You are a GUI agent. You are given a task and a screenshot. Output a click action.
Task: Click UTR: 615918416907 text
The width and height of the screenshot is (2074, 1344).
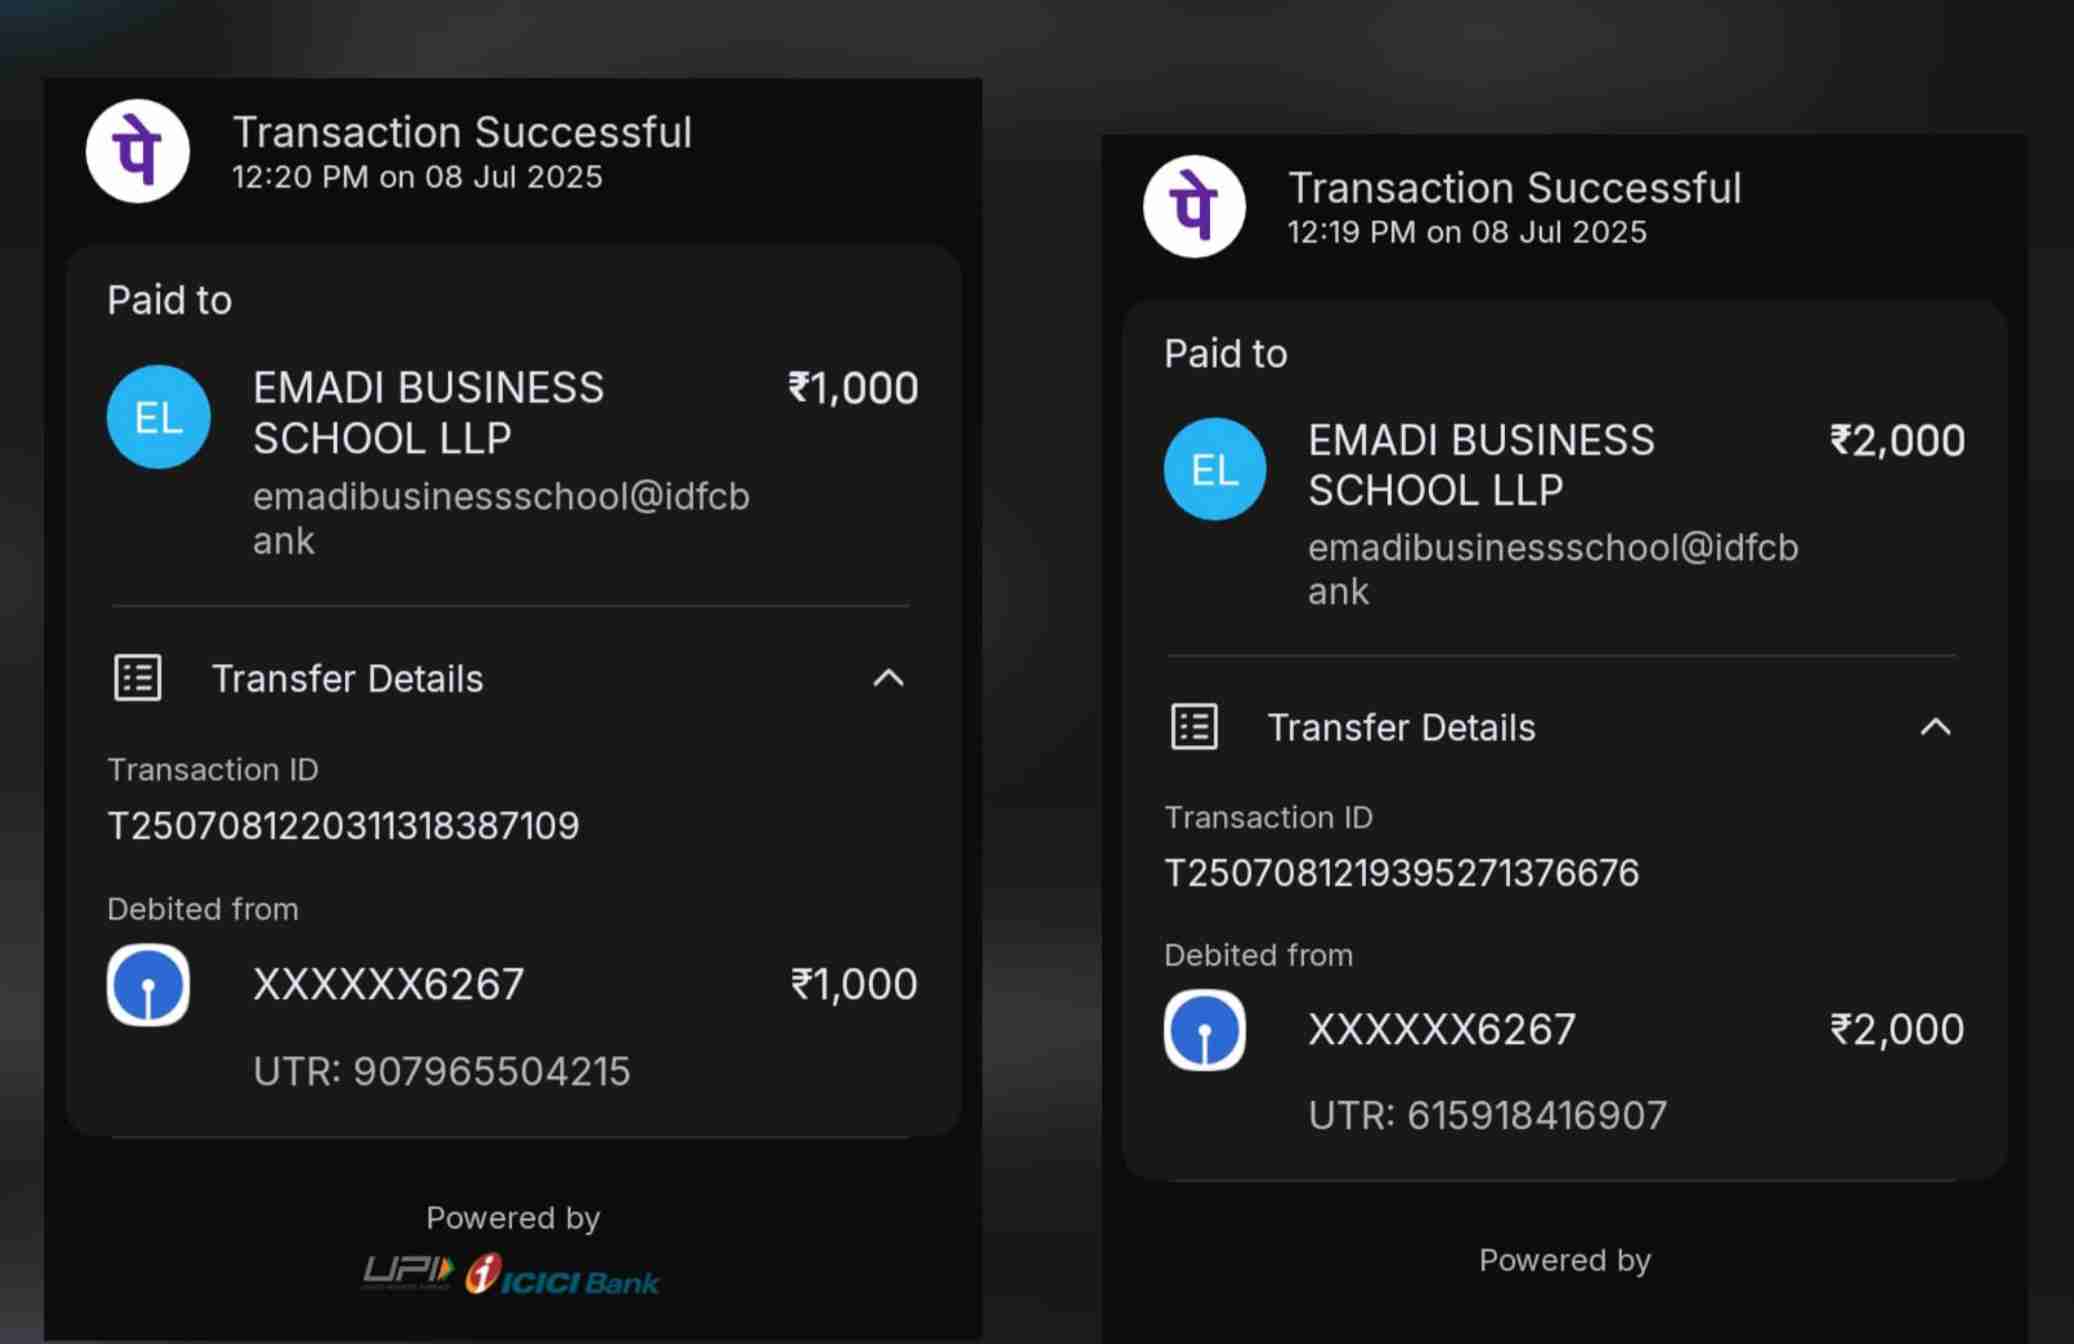point(1487,1115)
